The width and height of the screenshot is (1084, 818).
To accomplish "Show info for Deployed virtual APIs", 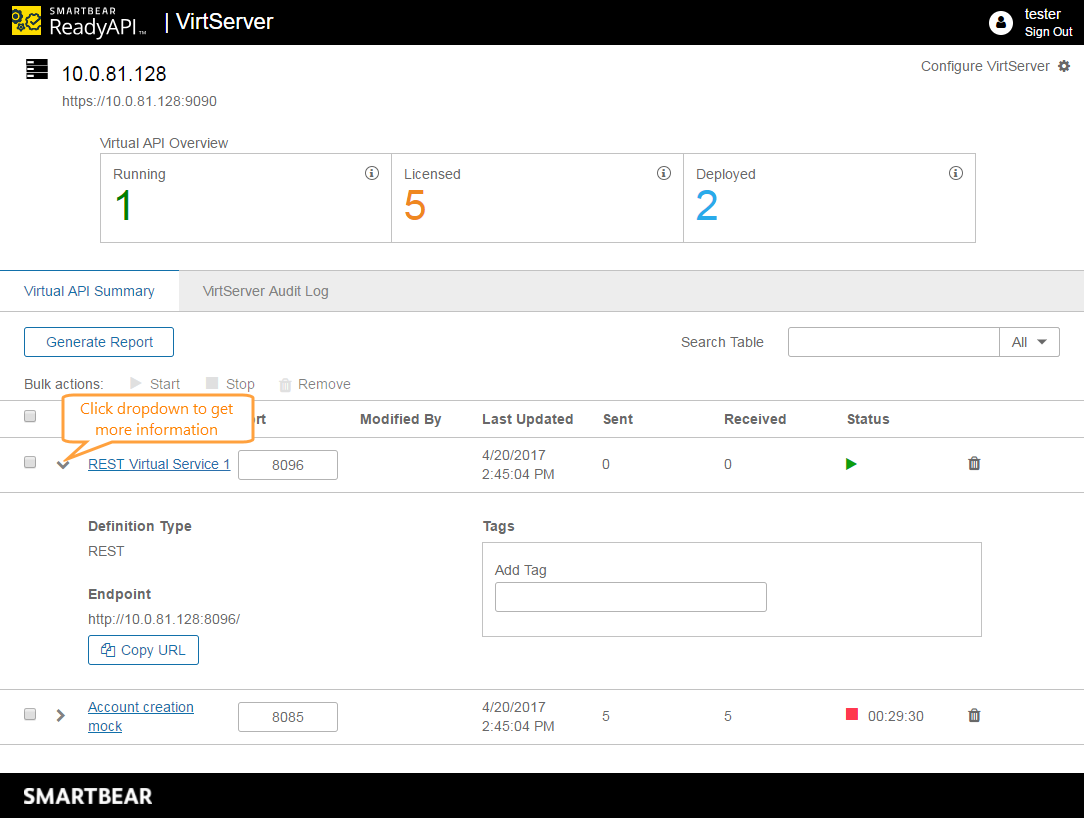I will coord(955,173).
